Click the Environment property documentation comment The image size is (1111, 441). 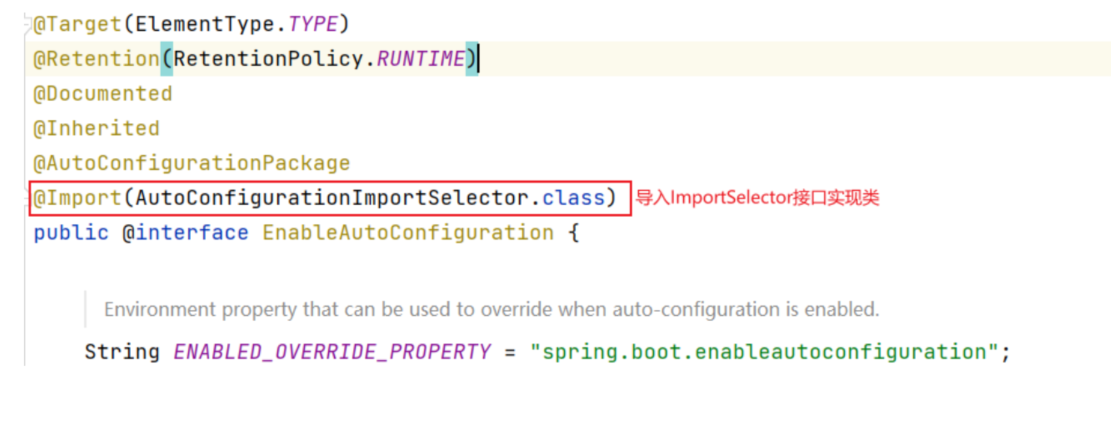tap(491, 310)
